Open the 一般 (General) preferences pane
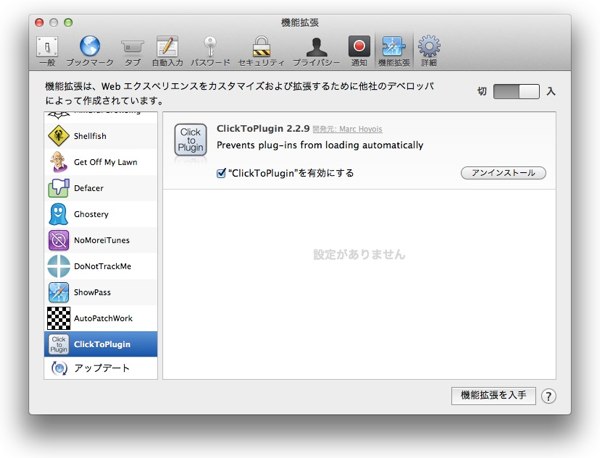Viewport: 600px width, 458px height. [47, 51]
